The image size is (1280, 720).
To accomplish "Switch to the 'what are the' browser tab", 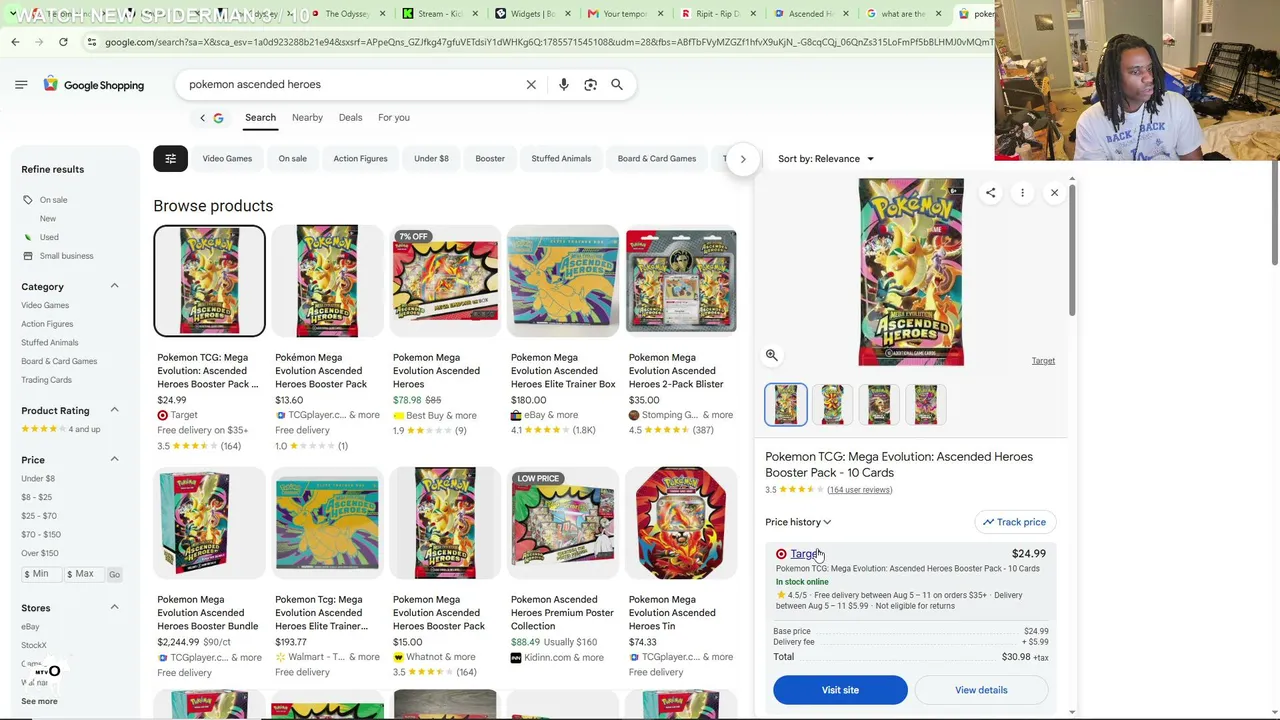I will pos(906,14).
